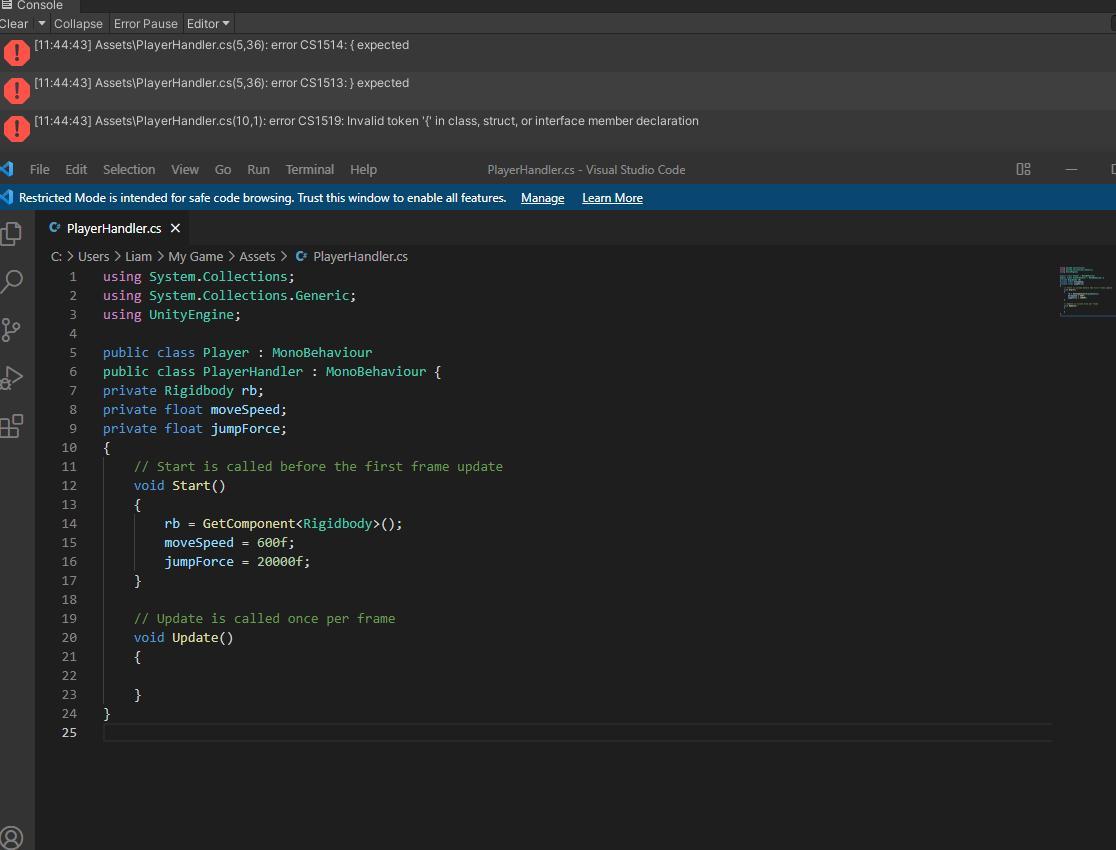This screenshot has width=1116, height=850.
Task: Open the Extensions view icon
Action: [12, 427]
